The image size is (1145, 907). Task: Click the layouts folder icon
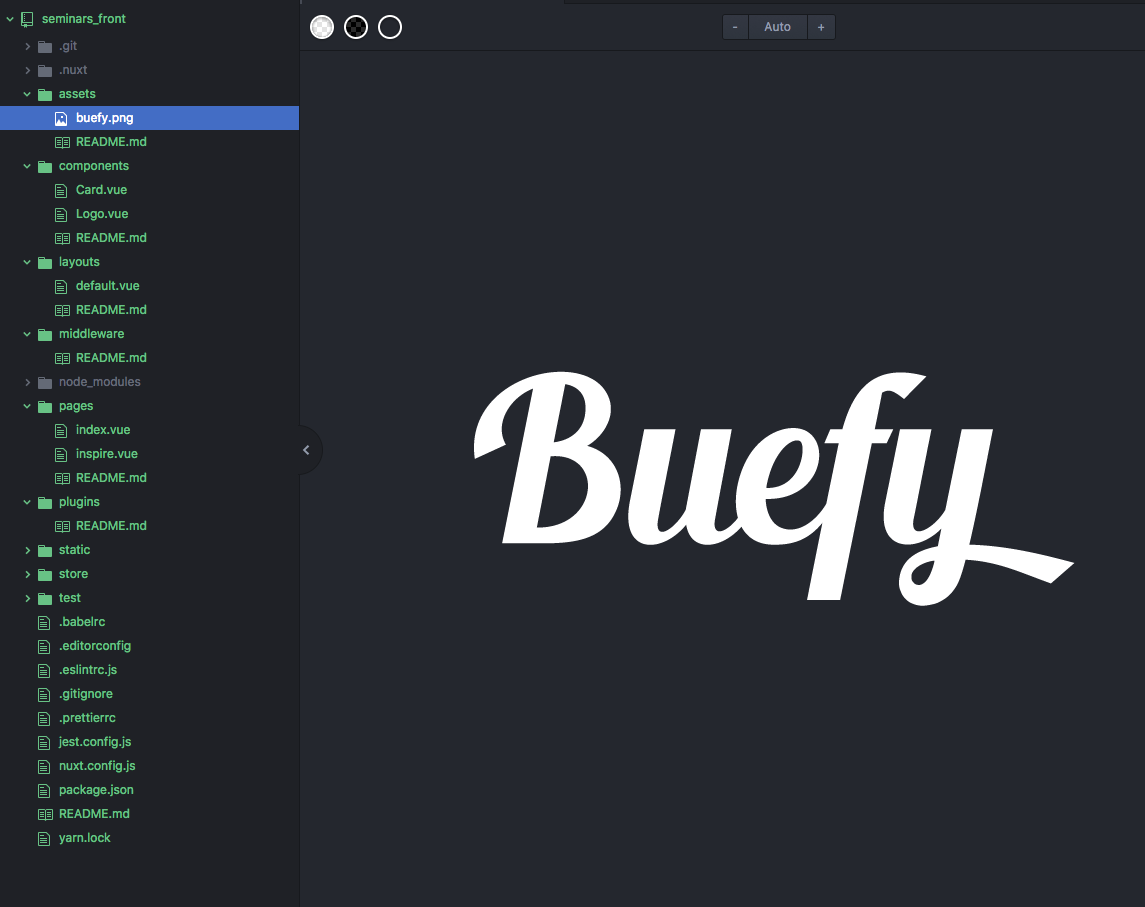pyautogui.click(x=45, y=262)
